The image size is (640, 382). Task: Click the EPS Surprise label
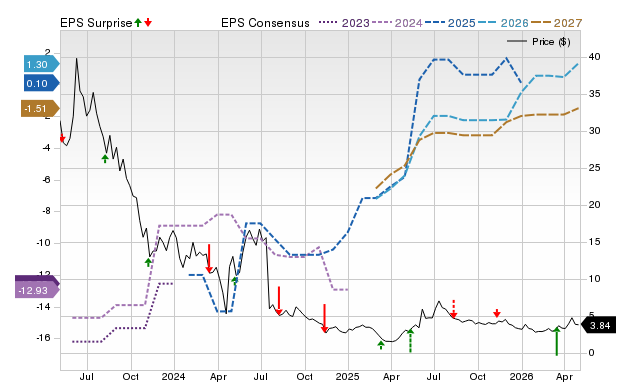96,23
